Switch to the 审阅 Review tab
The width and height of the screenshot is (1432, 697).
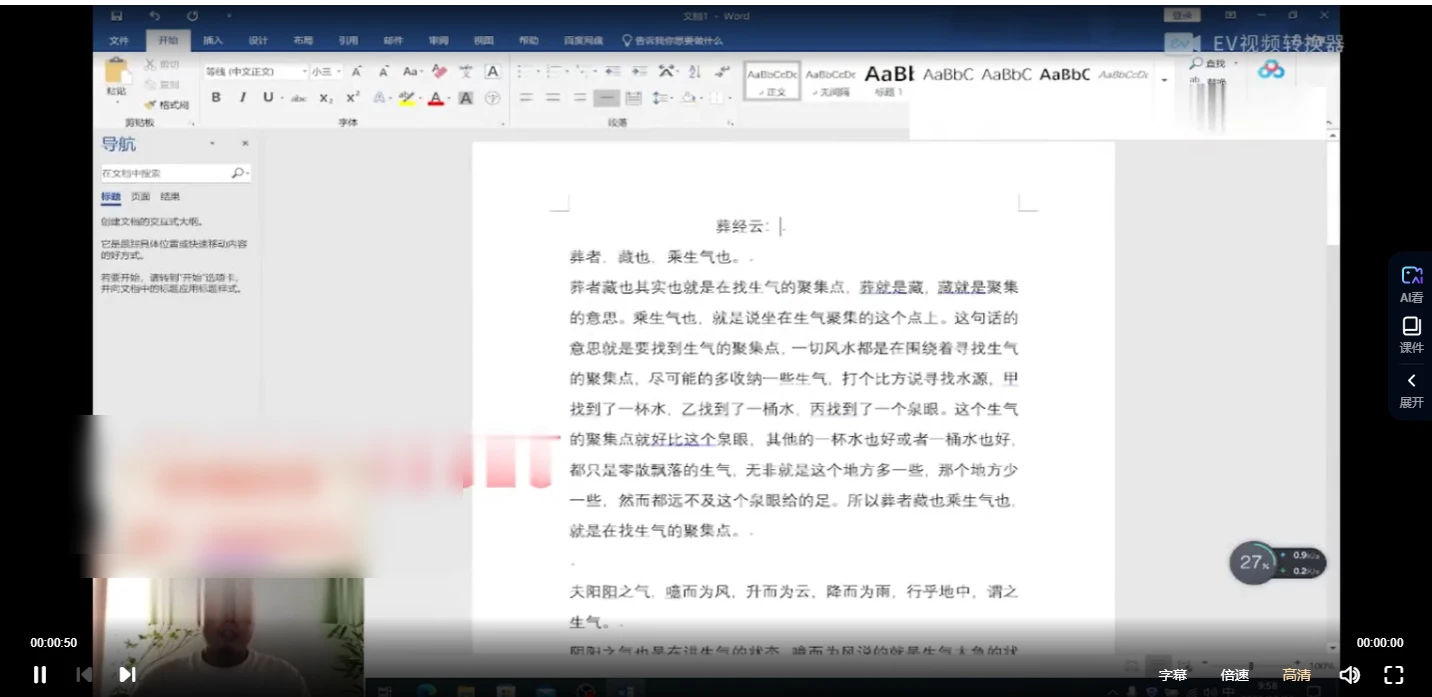click(438, 41)
